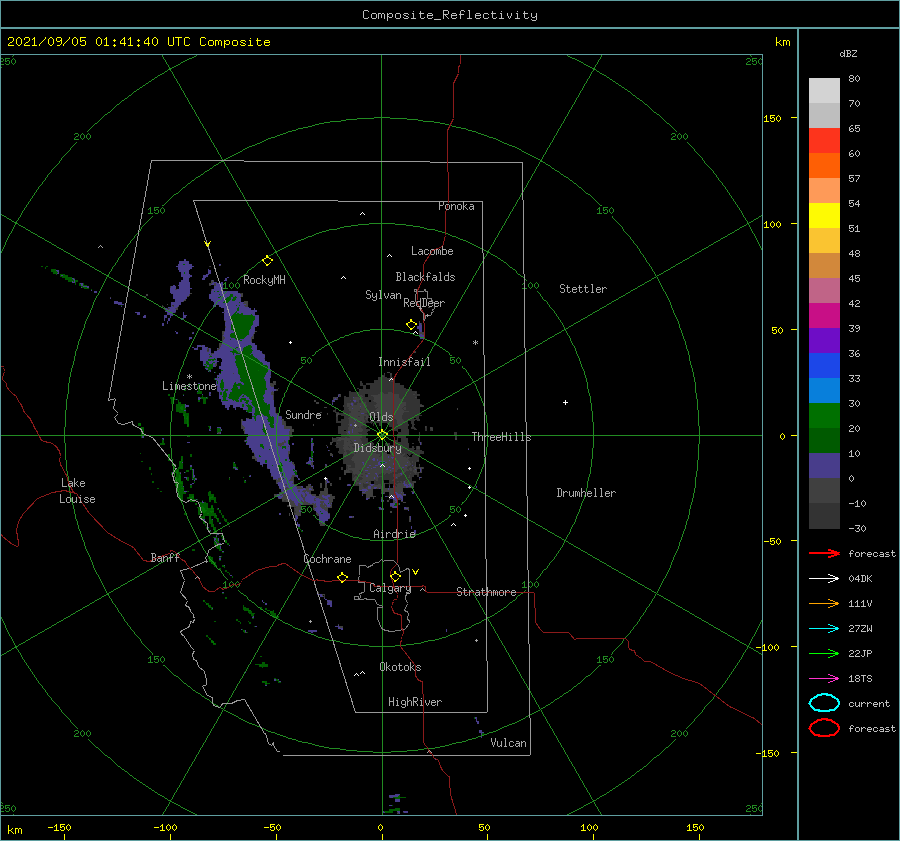Select the light gray 70–80 dBZ swatch
Viewport: 900px width, 841px height.
(824, 91)
